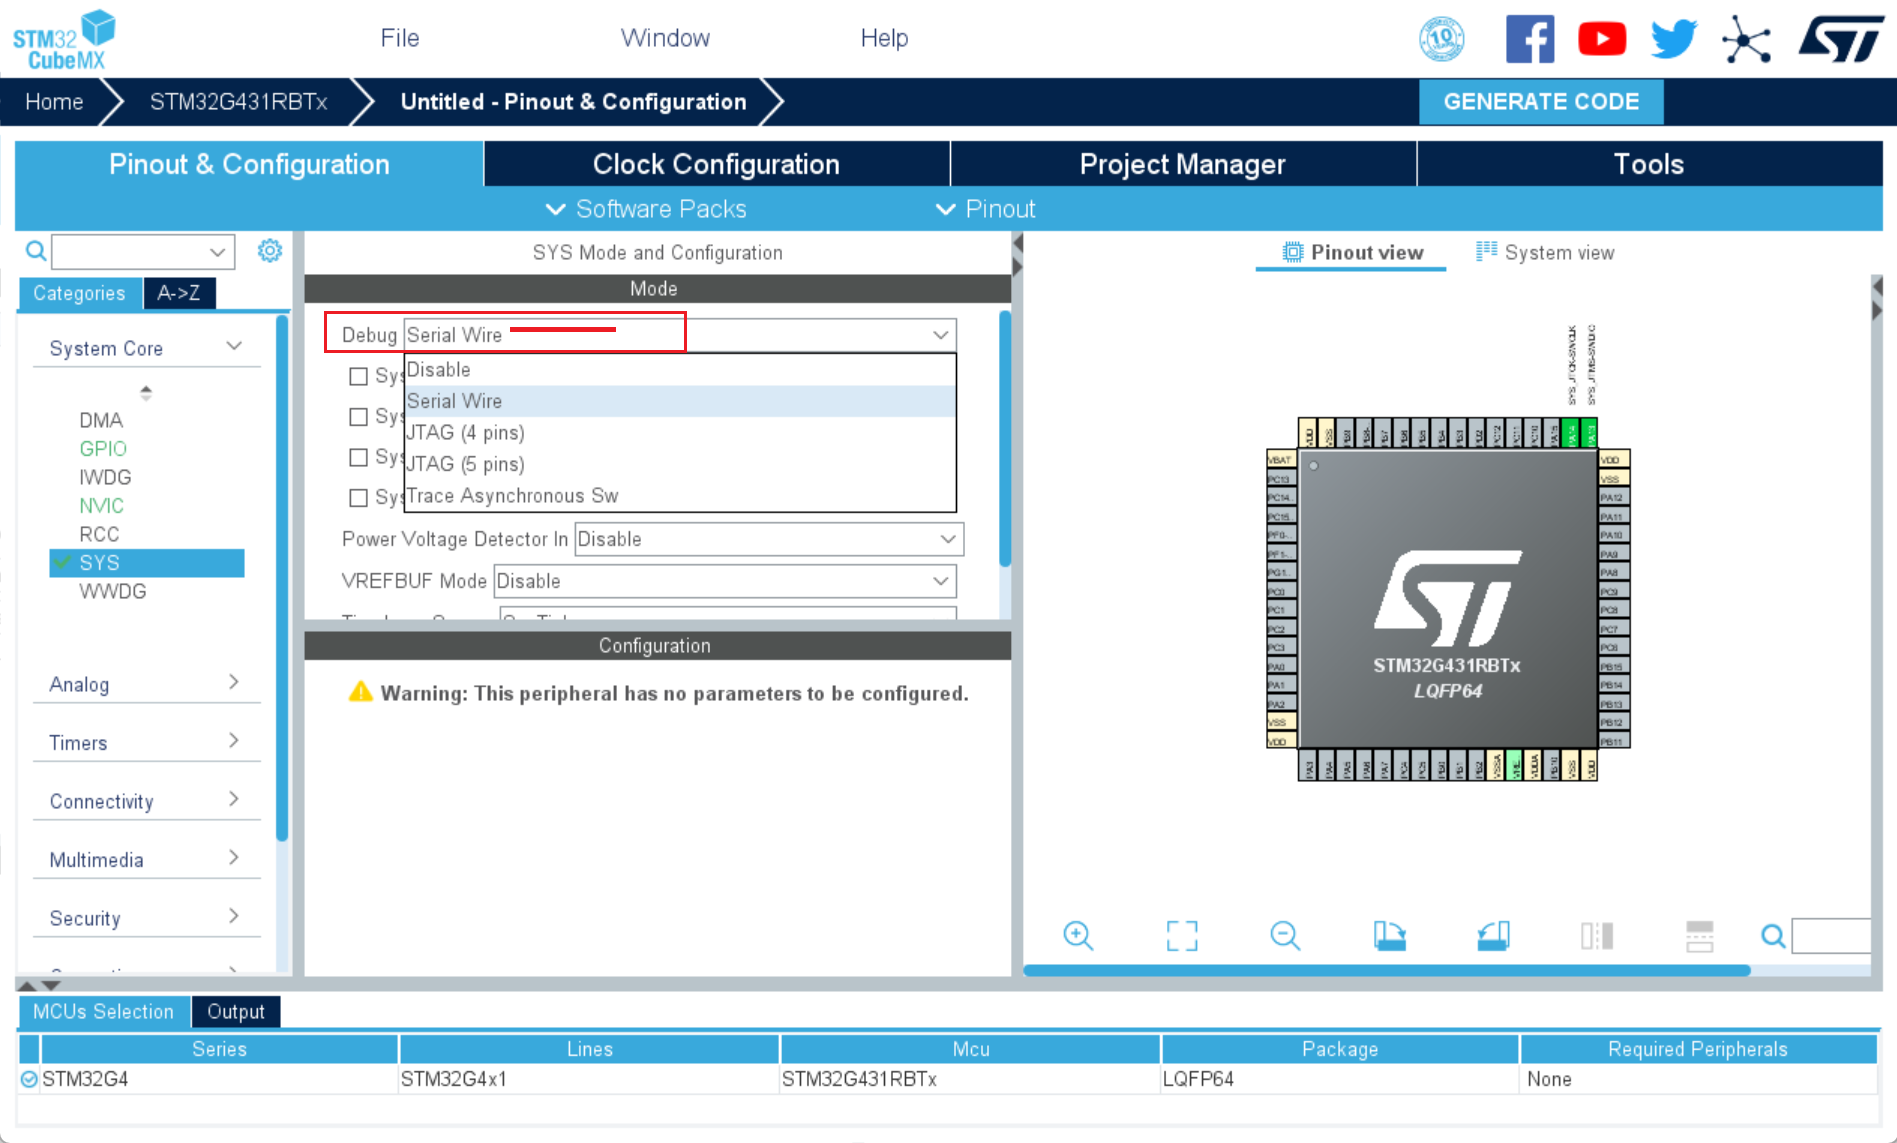Select Trace Asynchronous Sw option

coord(680,496)
